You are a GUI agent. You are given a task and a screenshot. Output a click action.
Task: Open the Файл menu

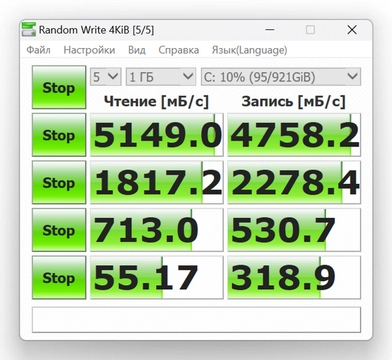pos(38,50)
